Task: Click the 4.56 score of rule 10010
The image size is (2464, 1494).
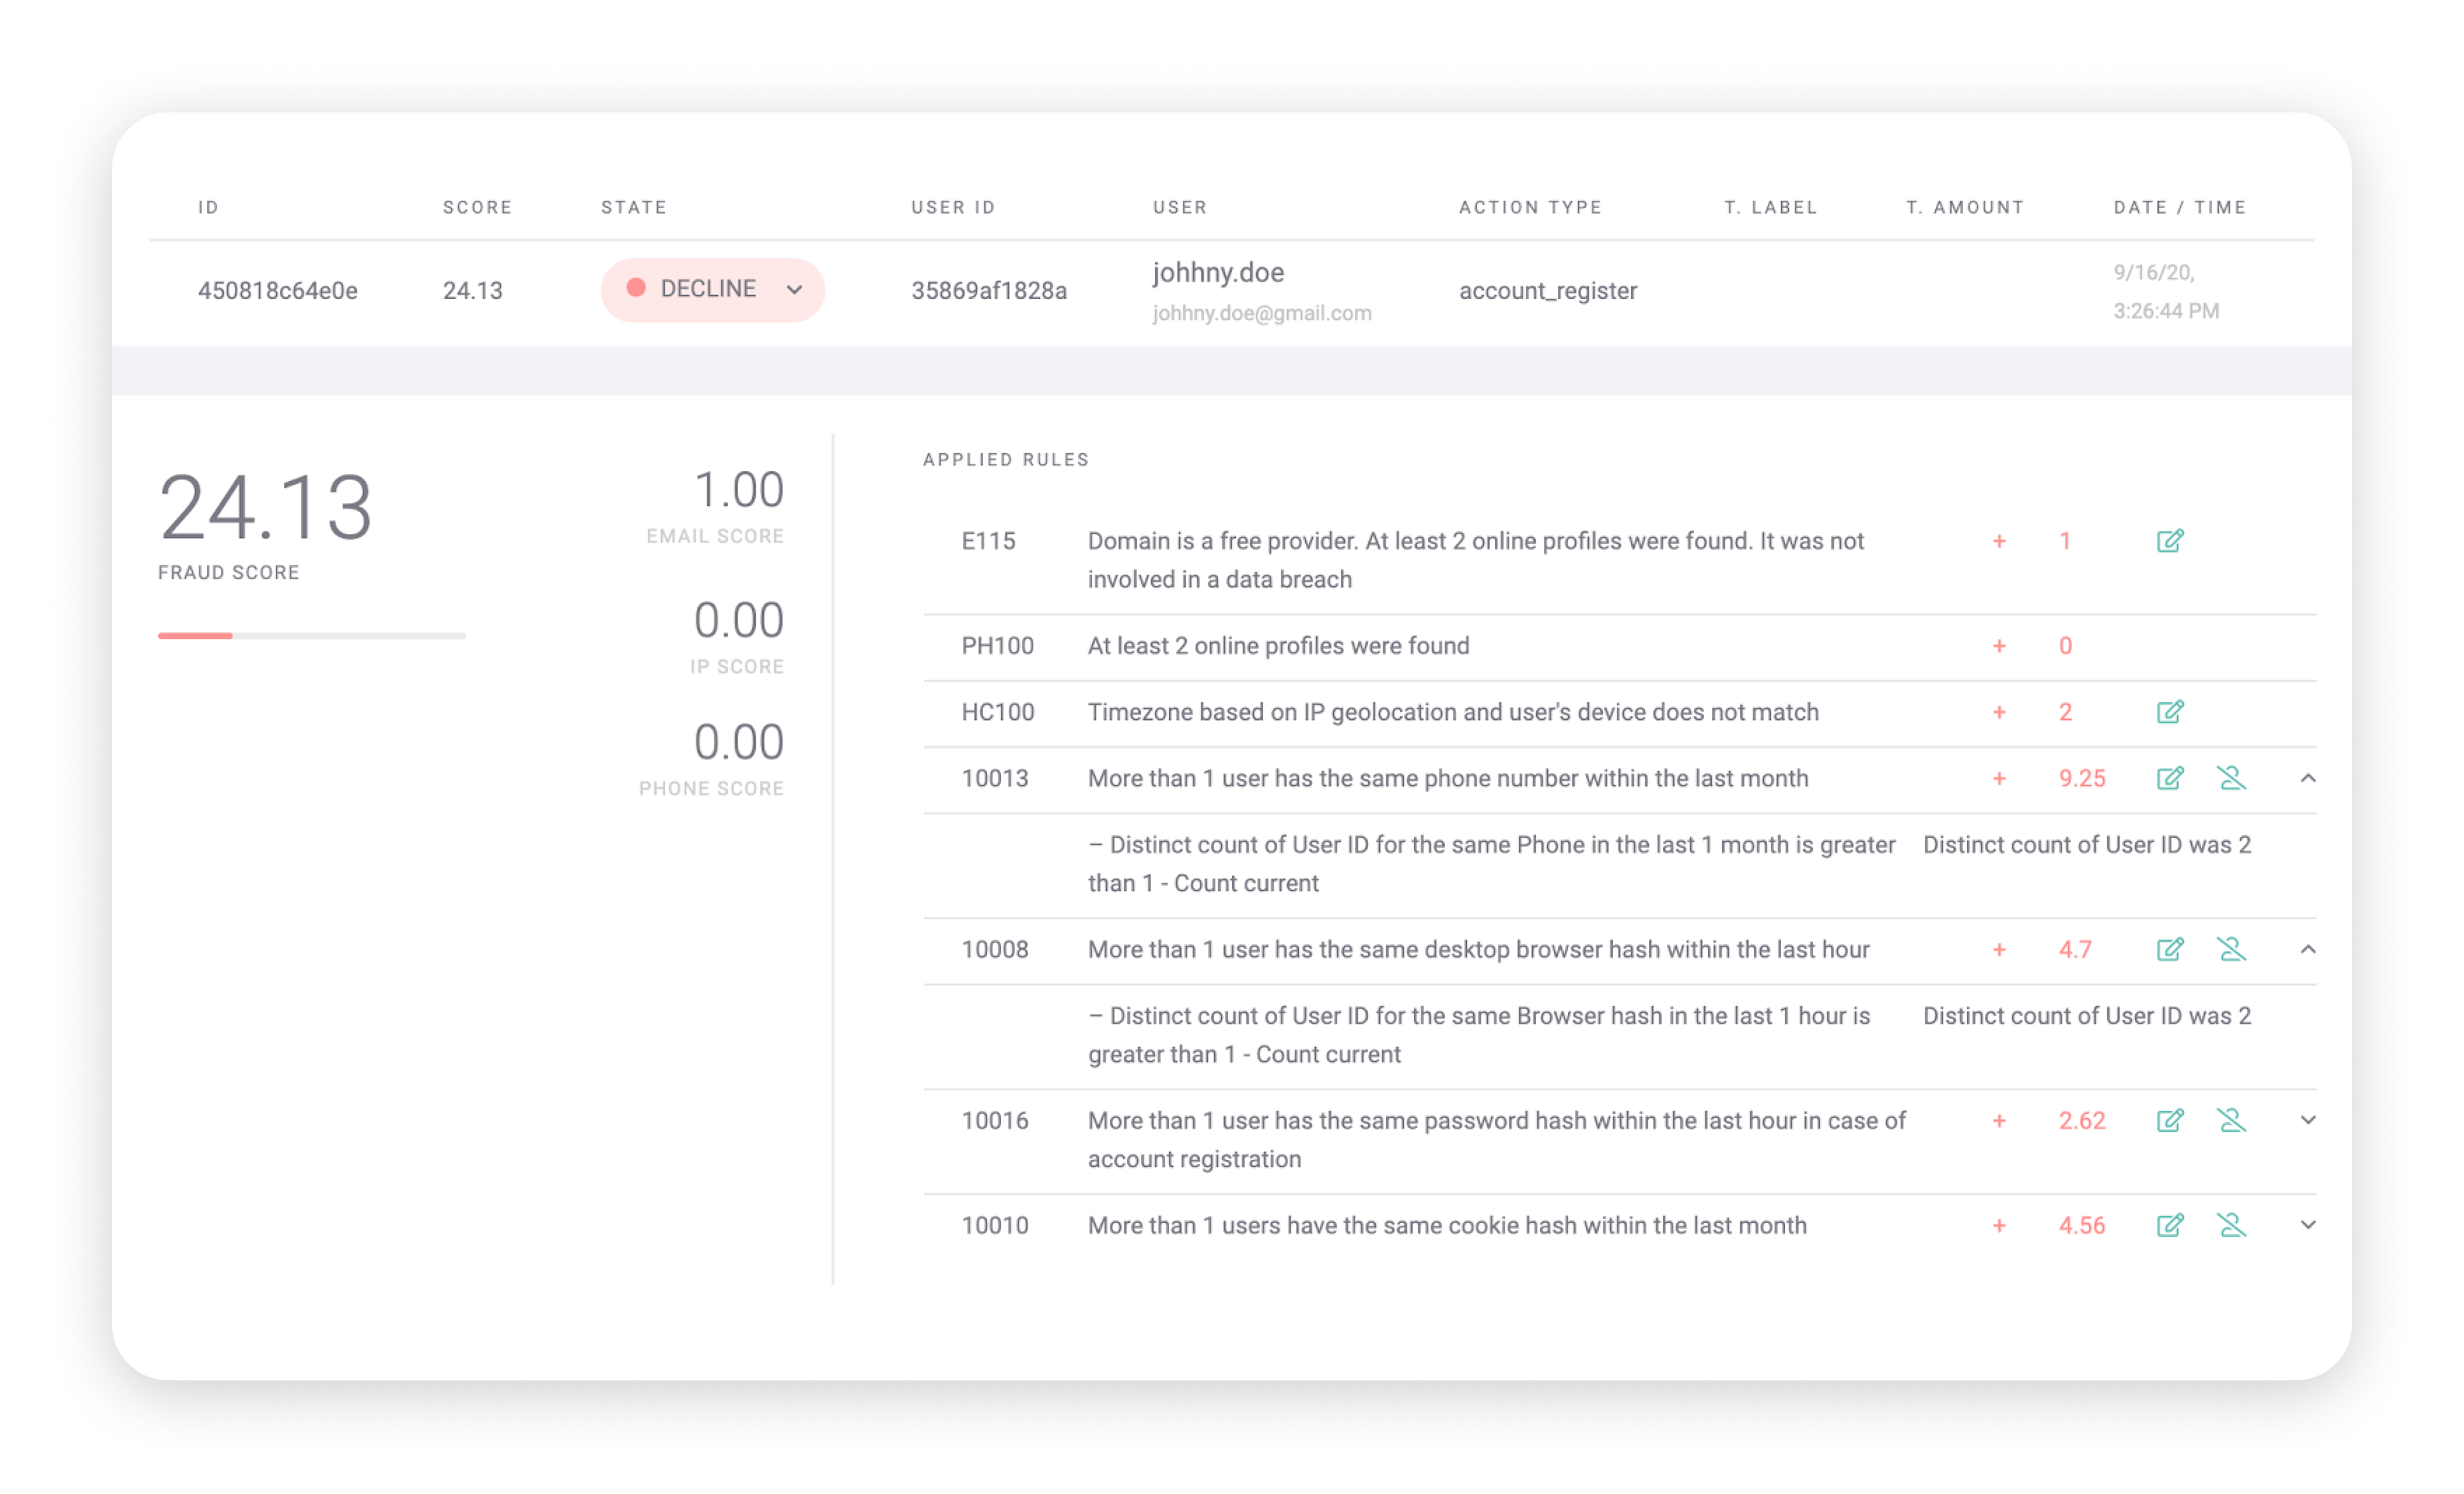Action: pyautogui.click(x=2082, y=1225)
